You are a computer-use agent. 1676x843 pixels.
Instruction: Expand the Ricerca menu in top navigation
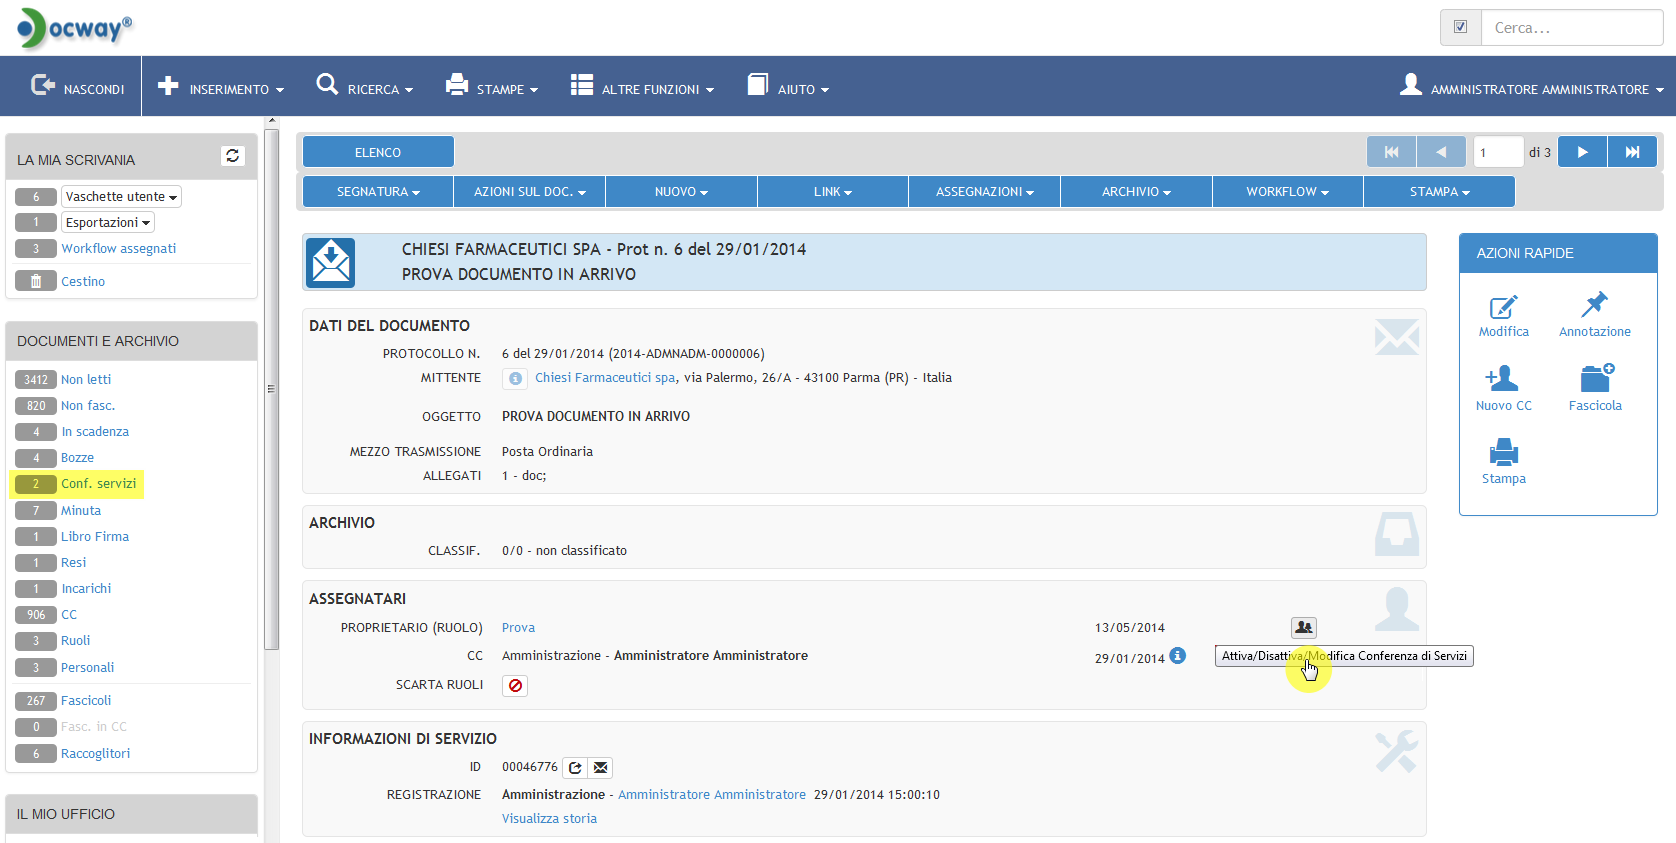tap(365, 89)
